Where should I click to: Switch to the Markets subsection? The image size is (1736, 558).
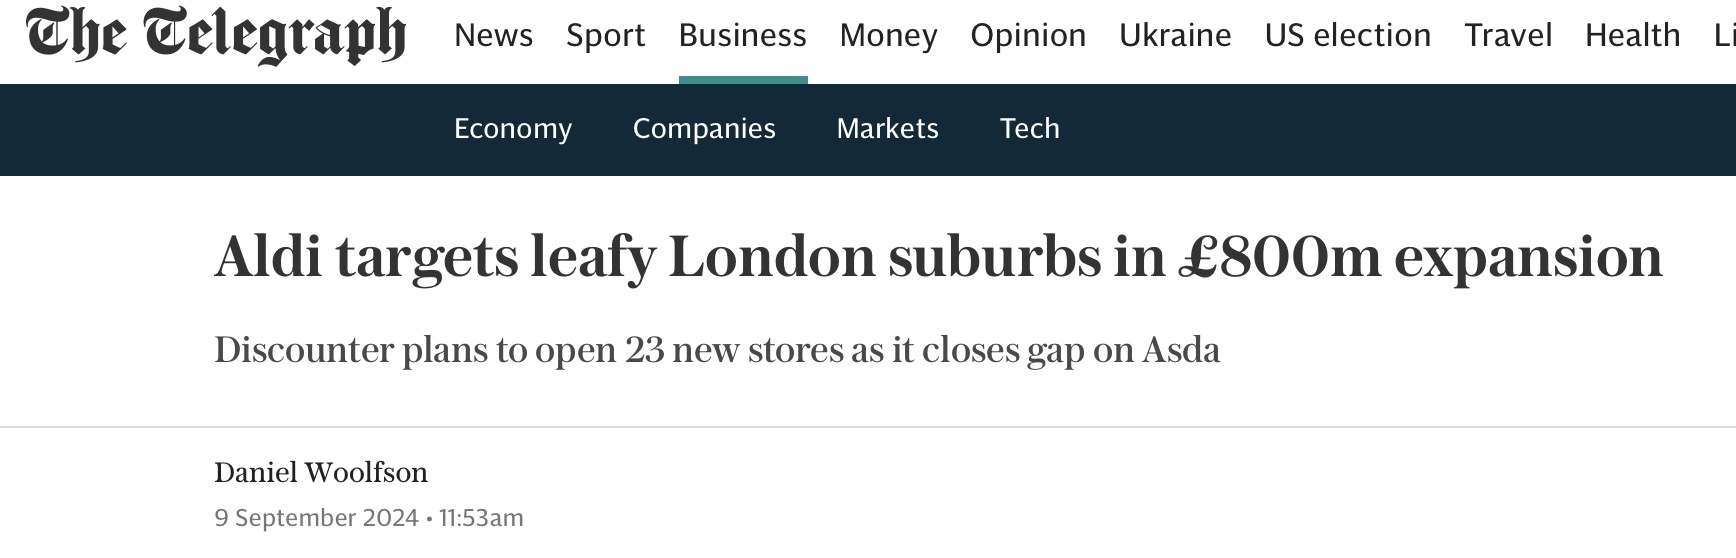tap(887, 129)
